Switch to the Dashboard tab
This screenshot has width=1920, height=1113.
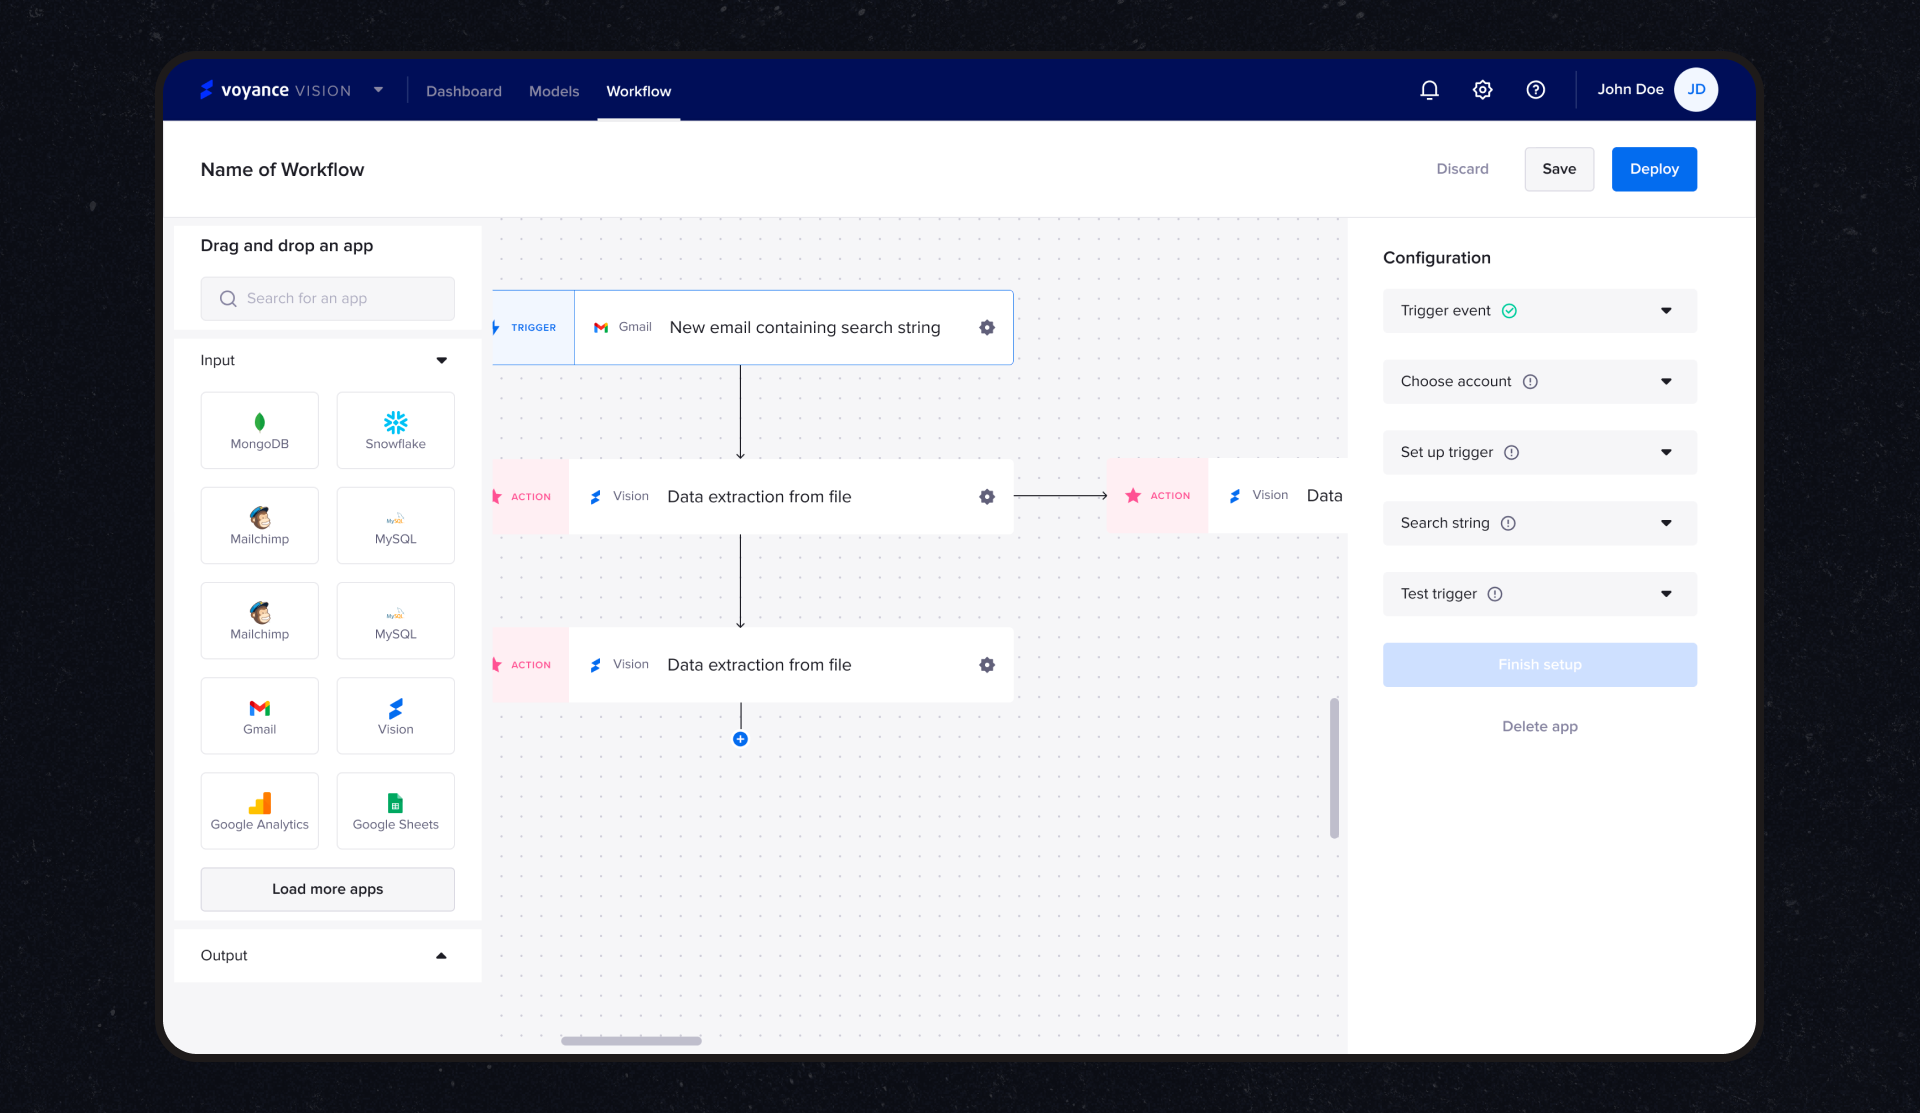point(463,91)
